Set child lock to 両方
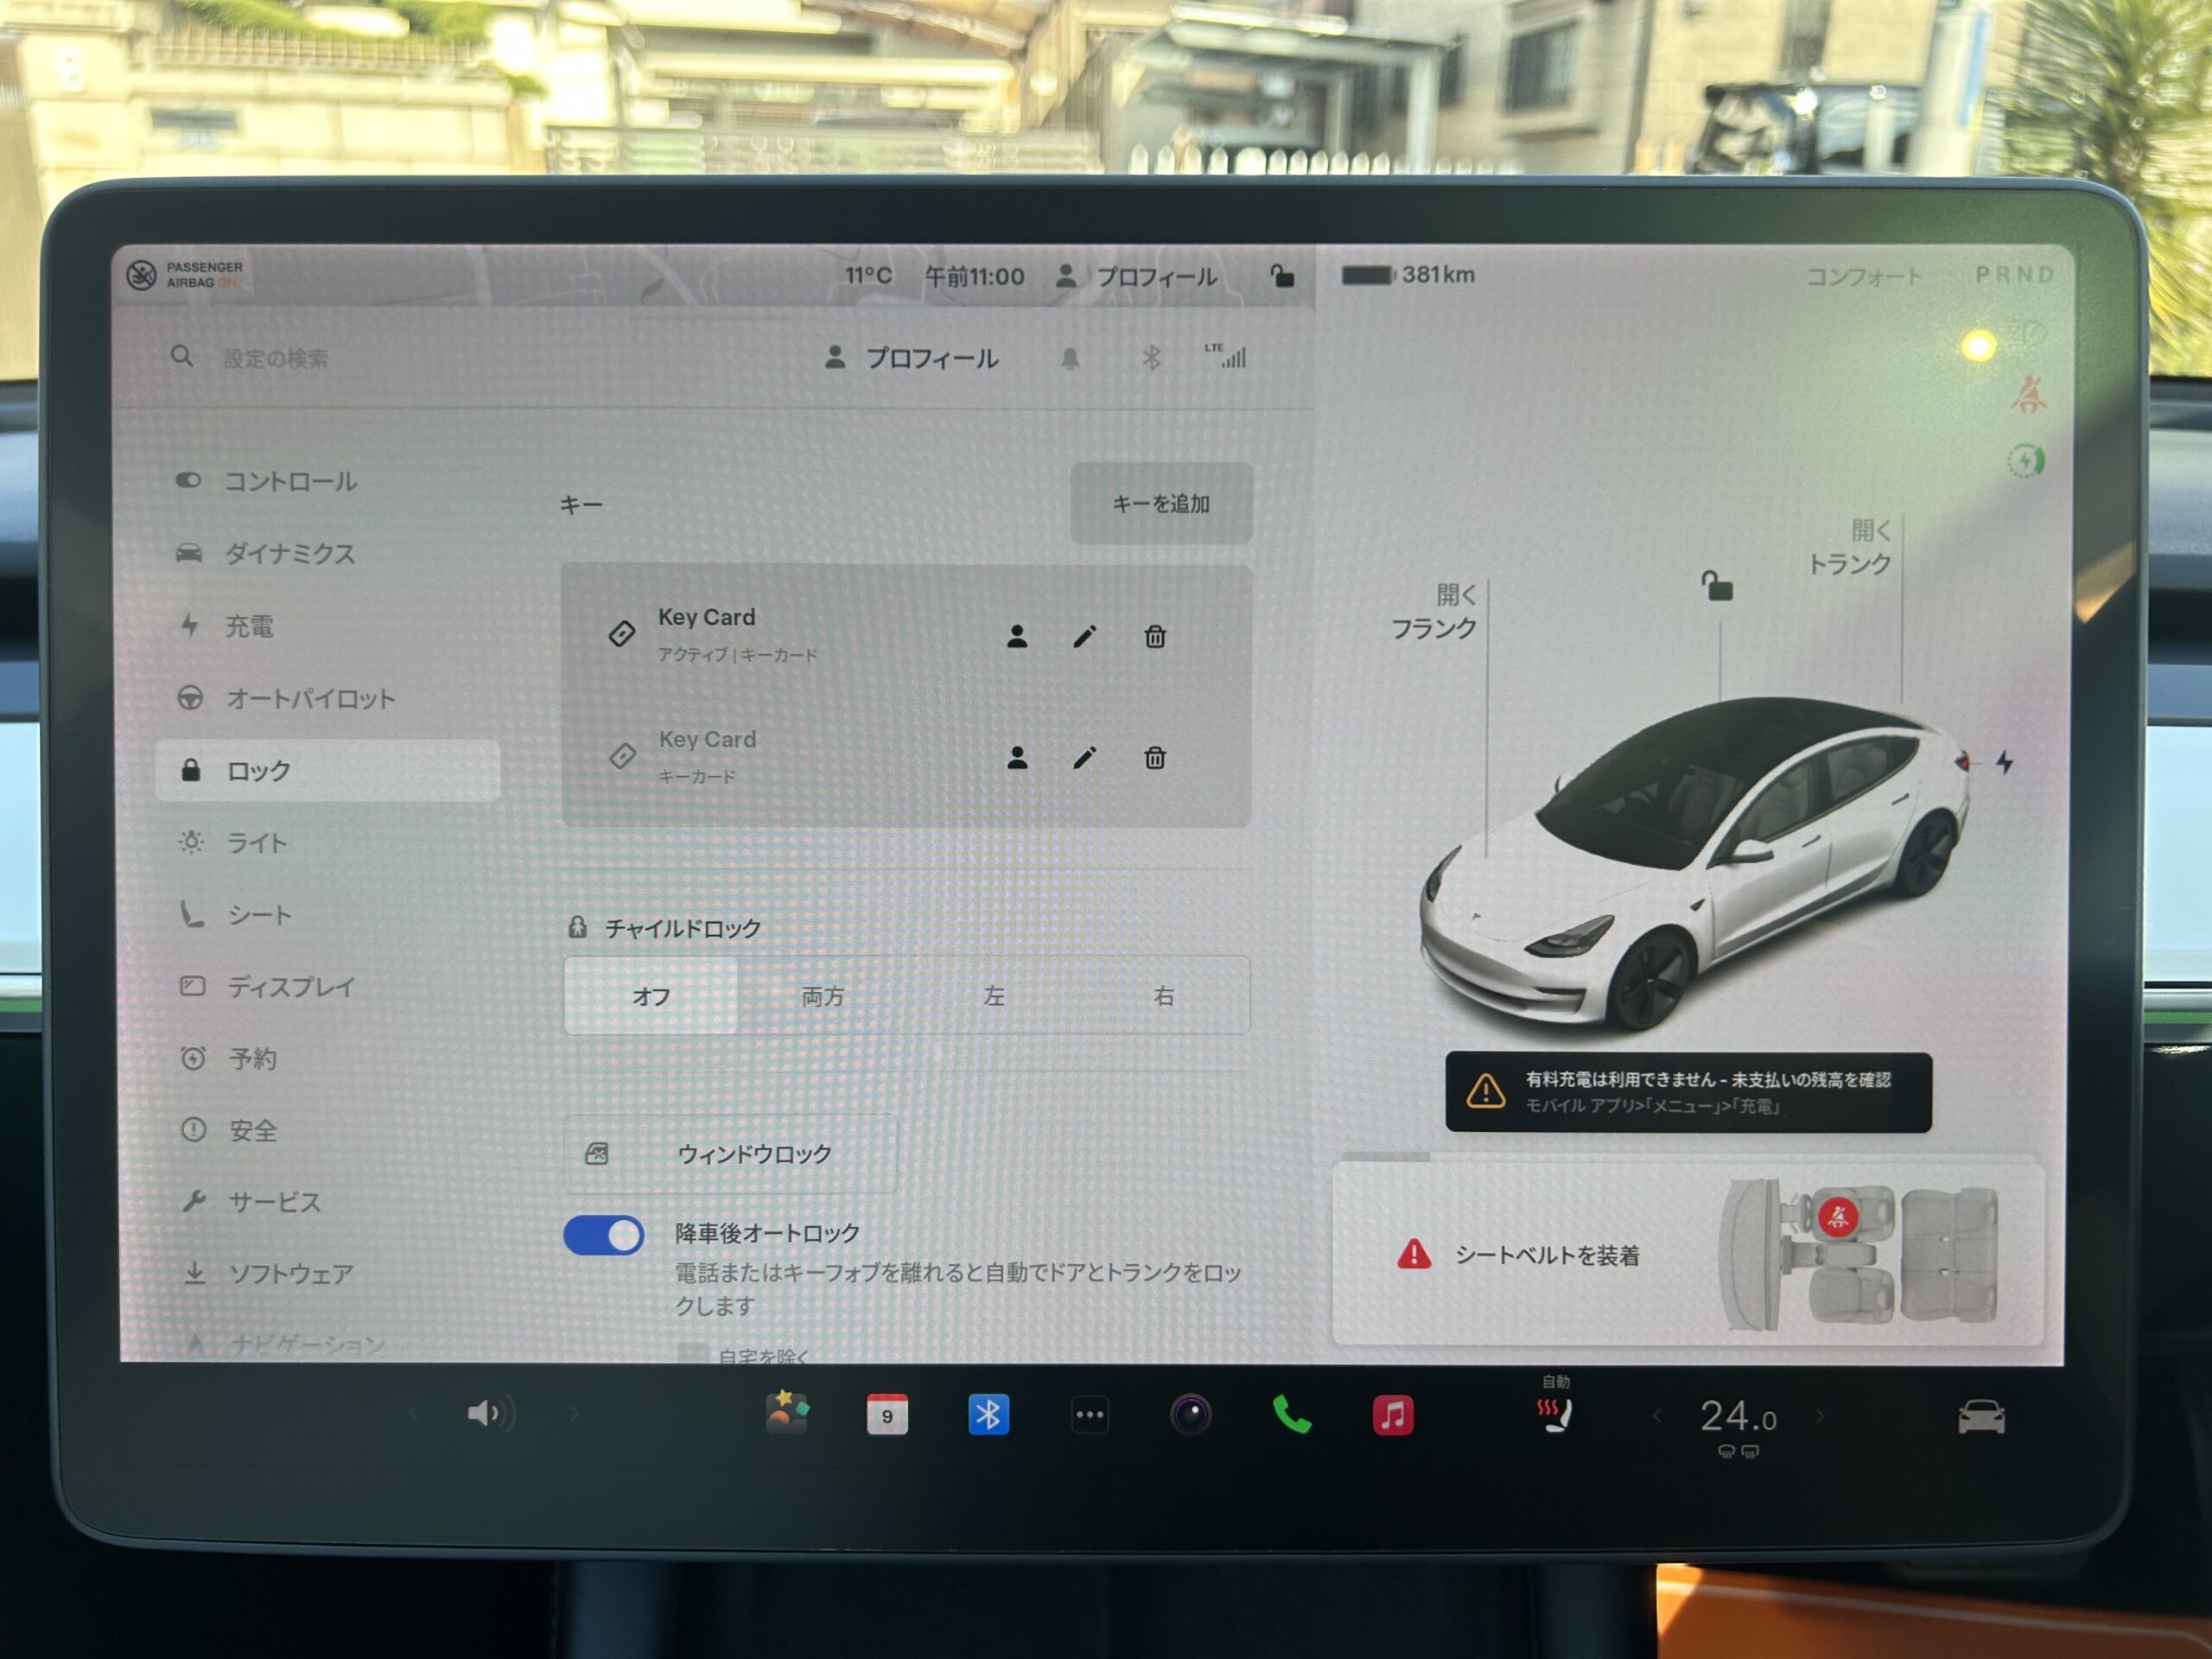The image size is (2212, 1659). tap(822, 996)
